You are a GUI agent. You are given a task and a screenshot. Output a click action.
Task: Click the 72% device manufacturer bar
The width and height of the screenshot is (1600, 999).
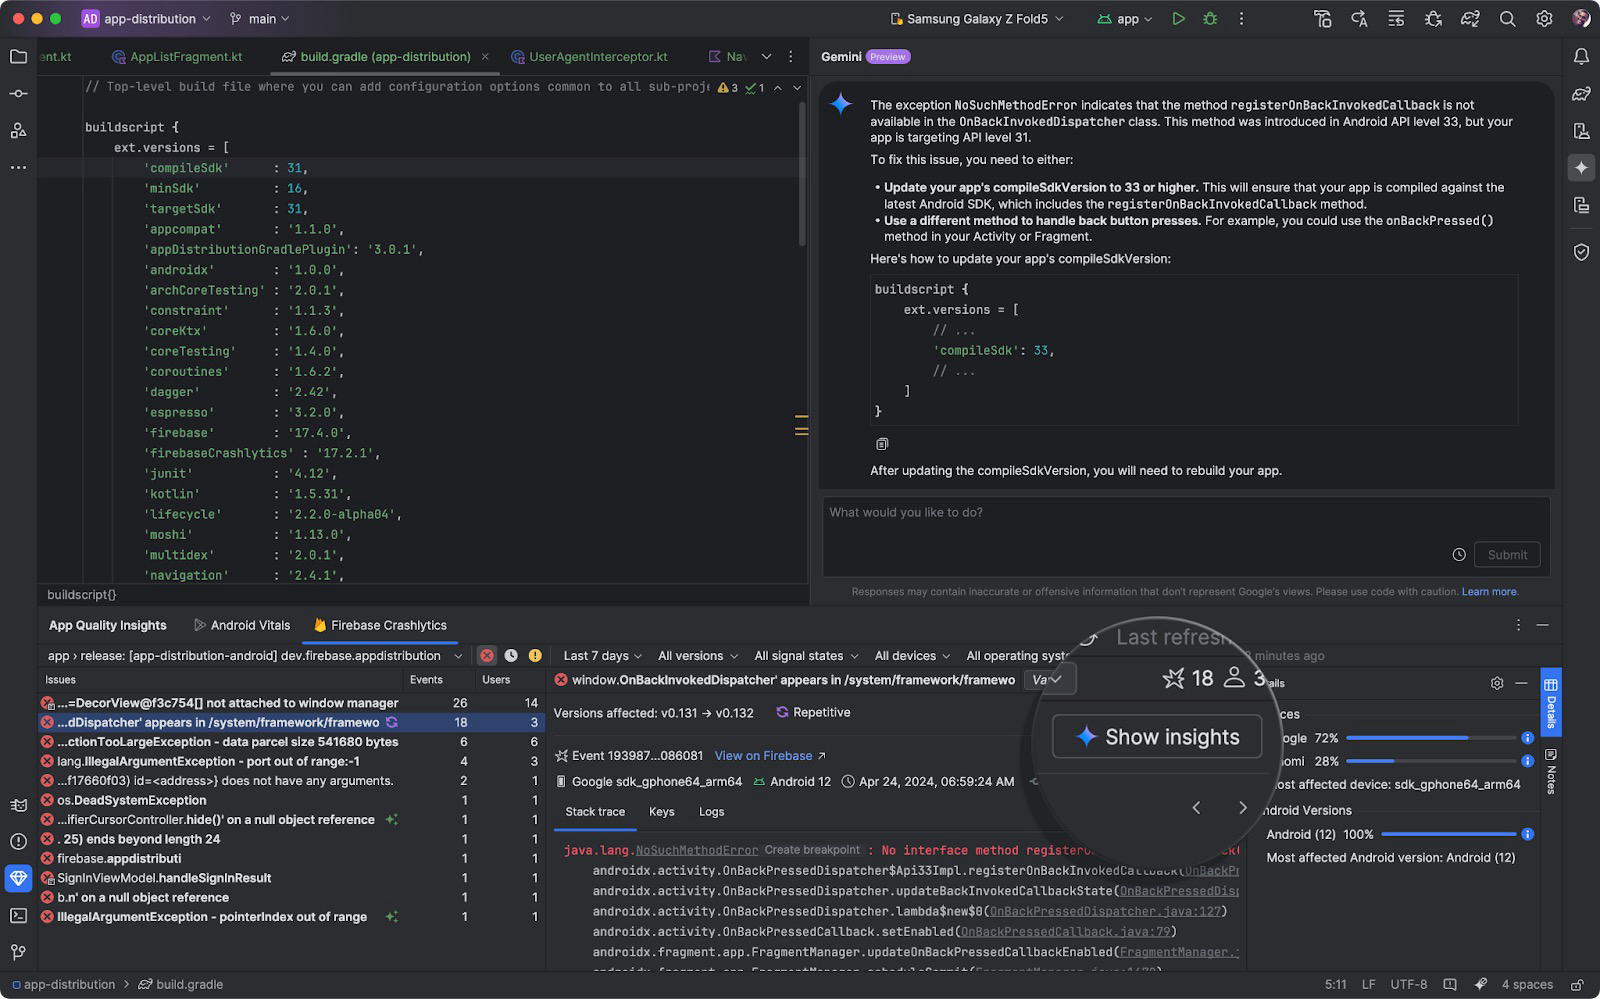point(1431,738)
